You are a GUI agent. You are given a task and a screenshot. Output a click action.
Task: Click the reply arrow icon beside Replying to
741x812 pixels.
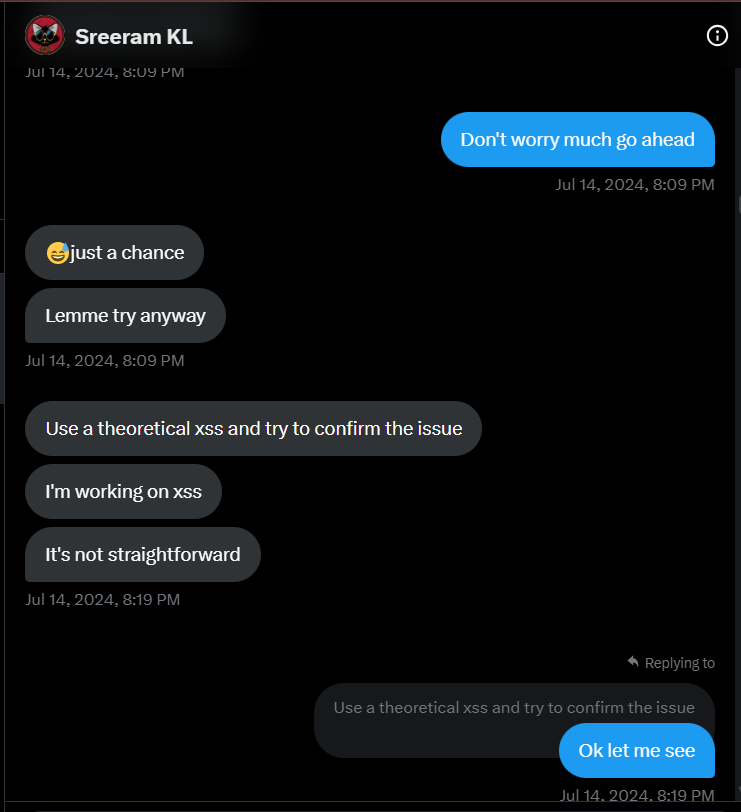(633, 661)
